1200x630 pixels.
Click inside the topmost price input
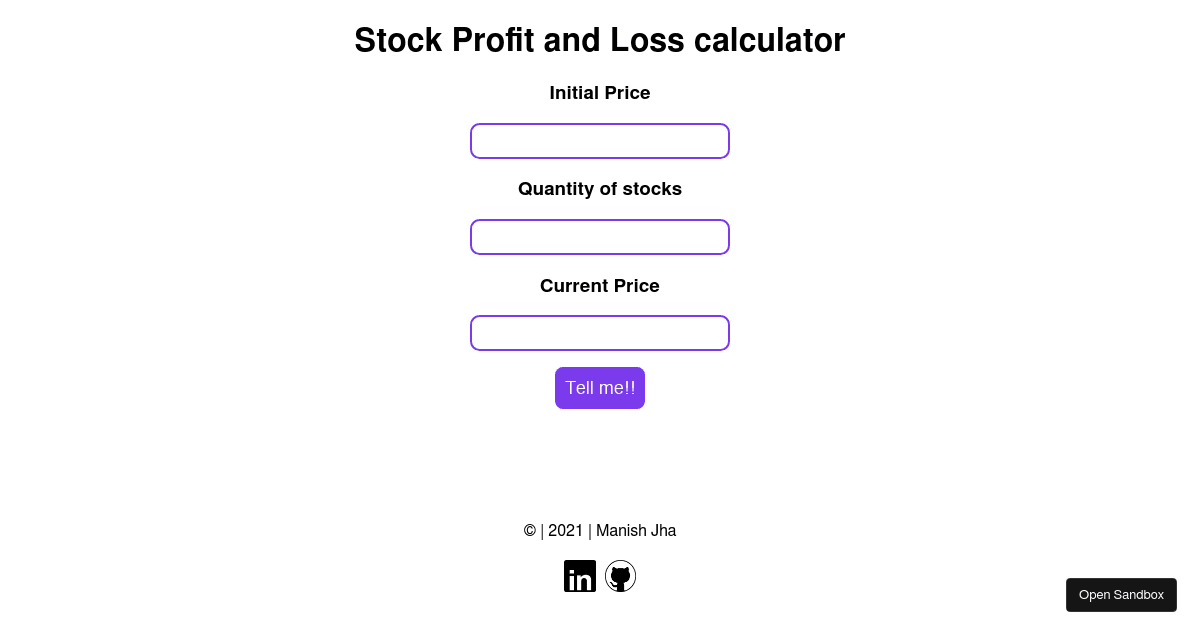tap(600, 141)
